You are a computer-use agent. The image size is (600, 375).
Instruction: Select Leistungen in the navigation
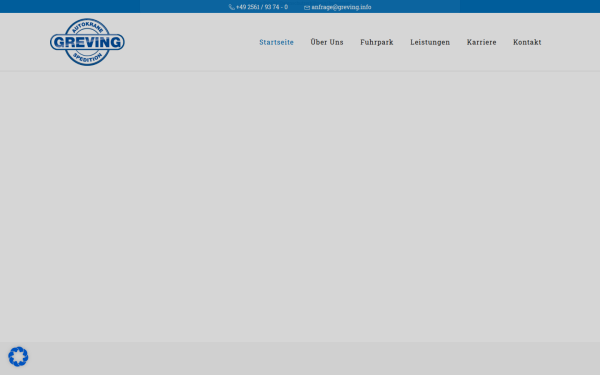point(430,42)
